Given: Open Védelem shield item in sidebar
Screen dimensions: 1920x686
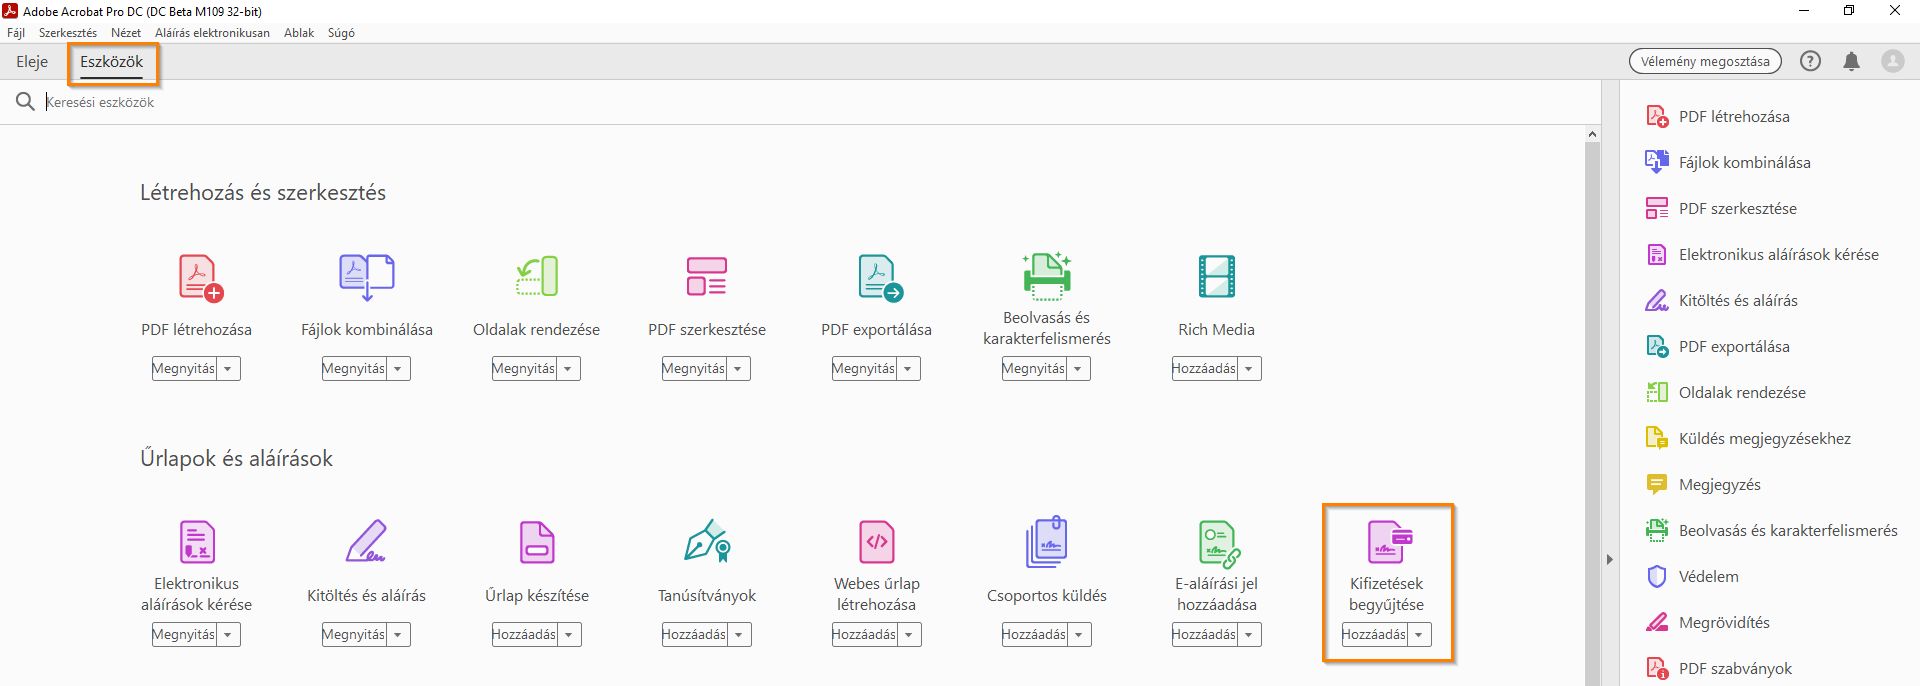Looking at the screenshot, I should point(1692,577).
